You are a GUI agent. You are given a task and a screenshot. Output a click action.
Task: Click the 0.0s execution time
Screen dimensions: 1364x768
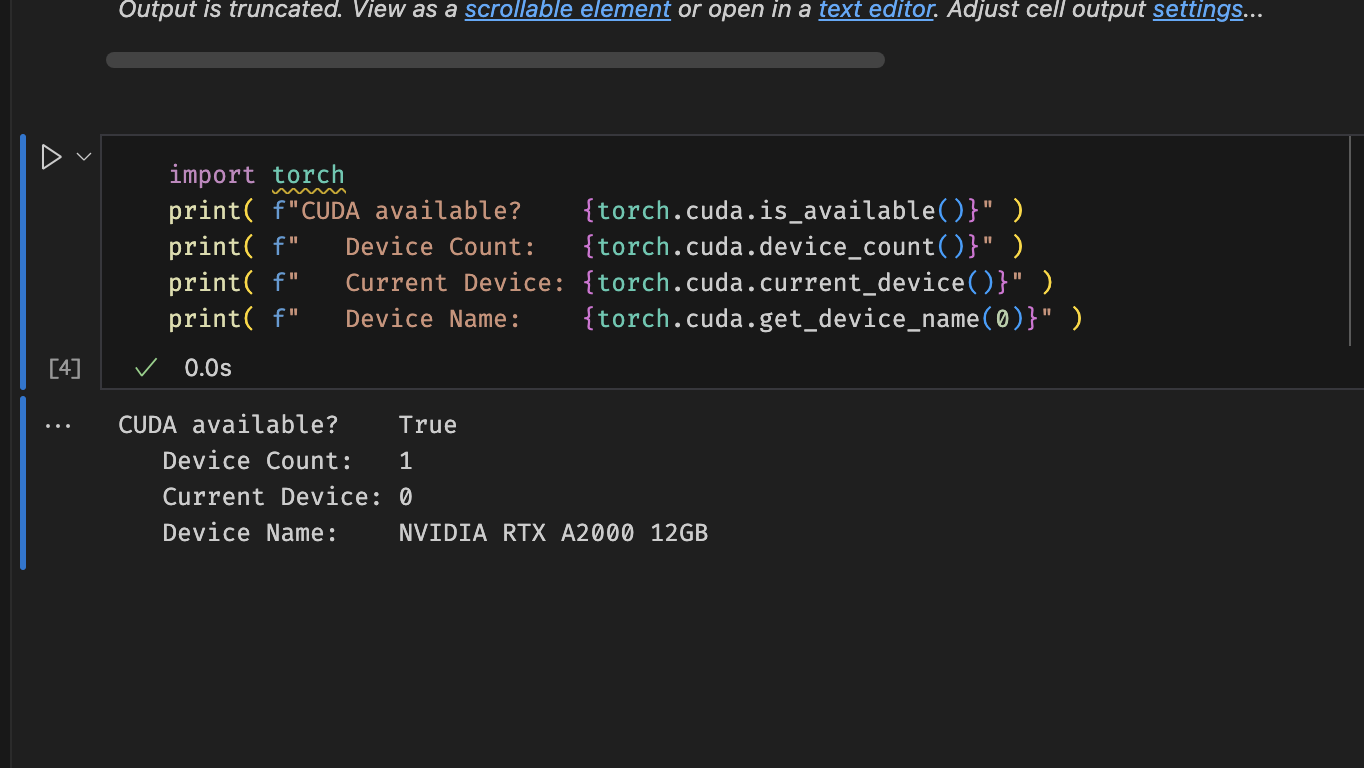coord(208,368)
